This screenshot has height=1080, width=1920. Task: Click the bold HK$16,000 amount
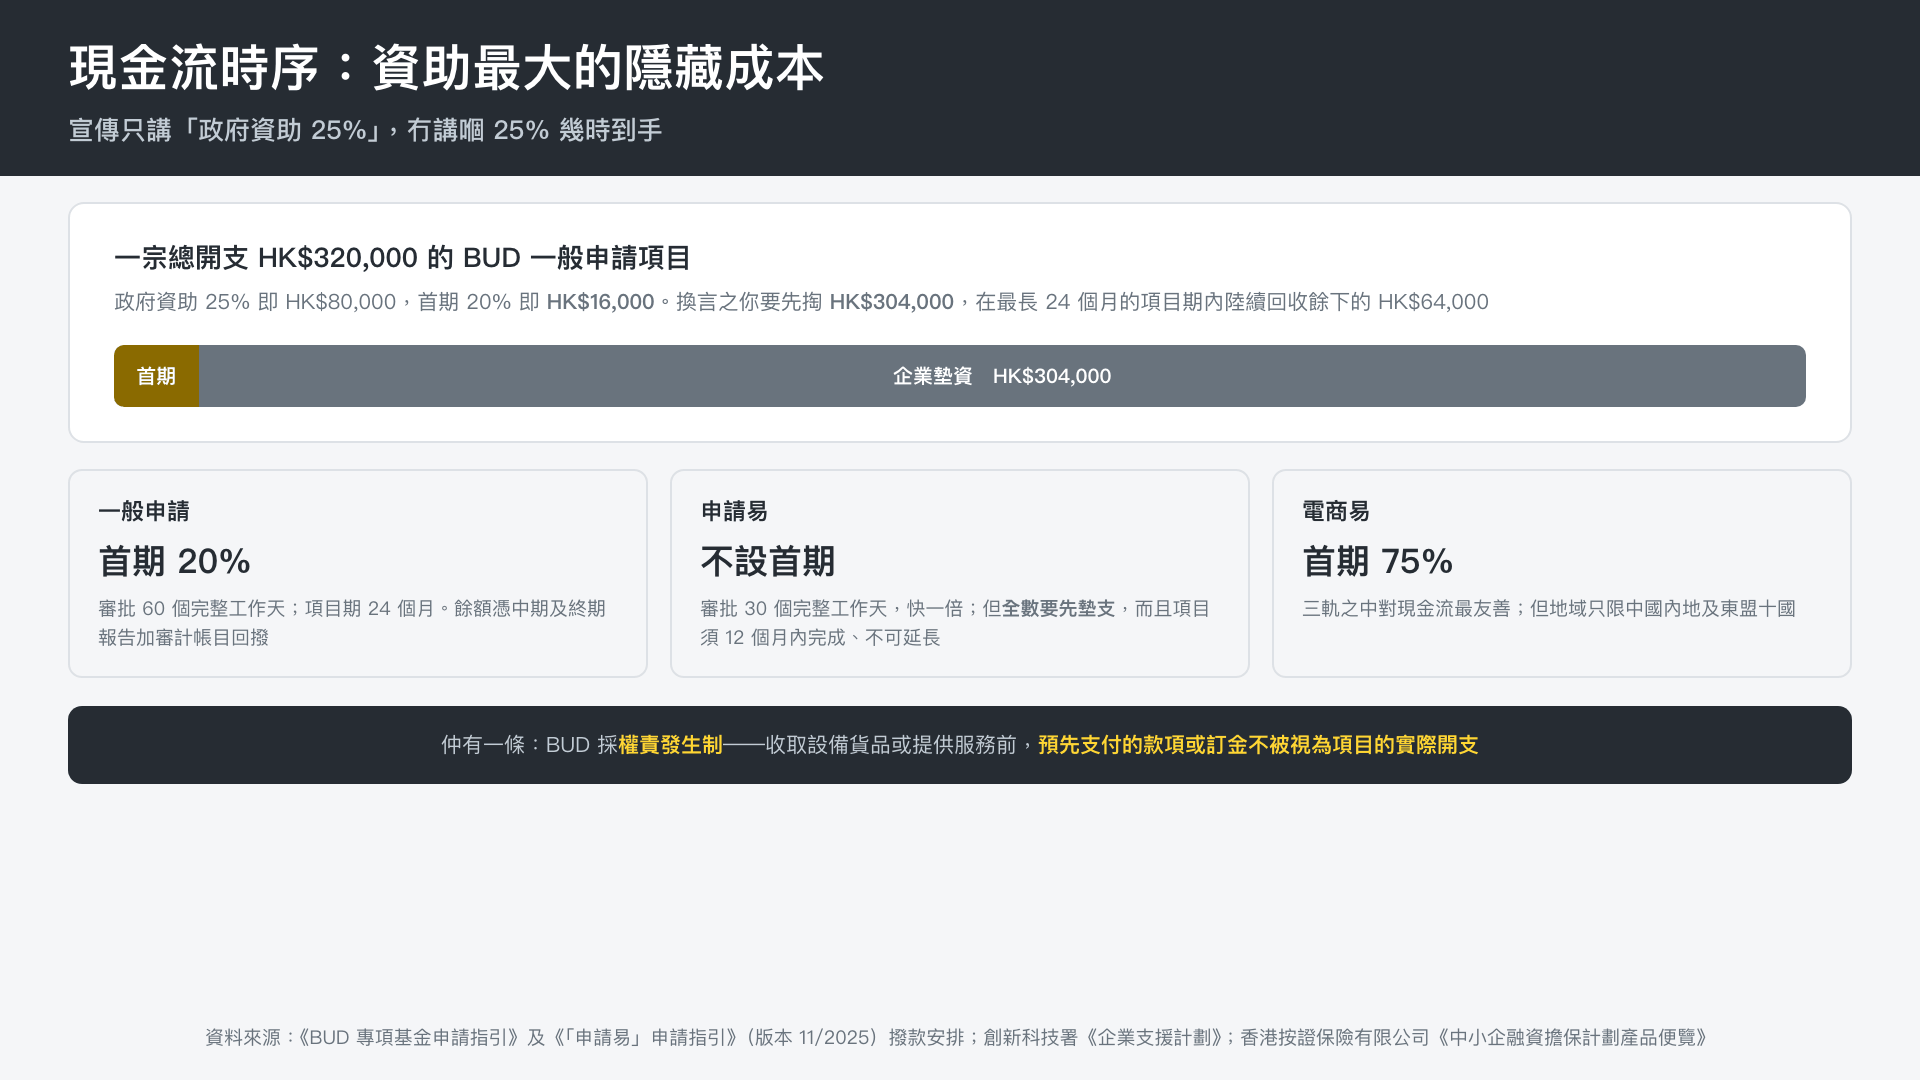600,302
